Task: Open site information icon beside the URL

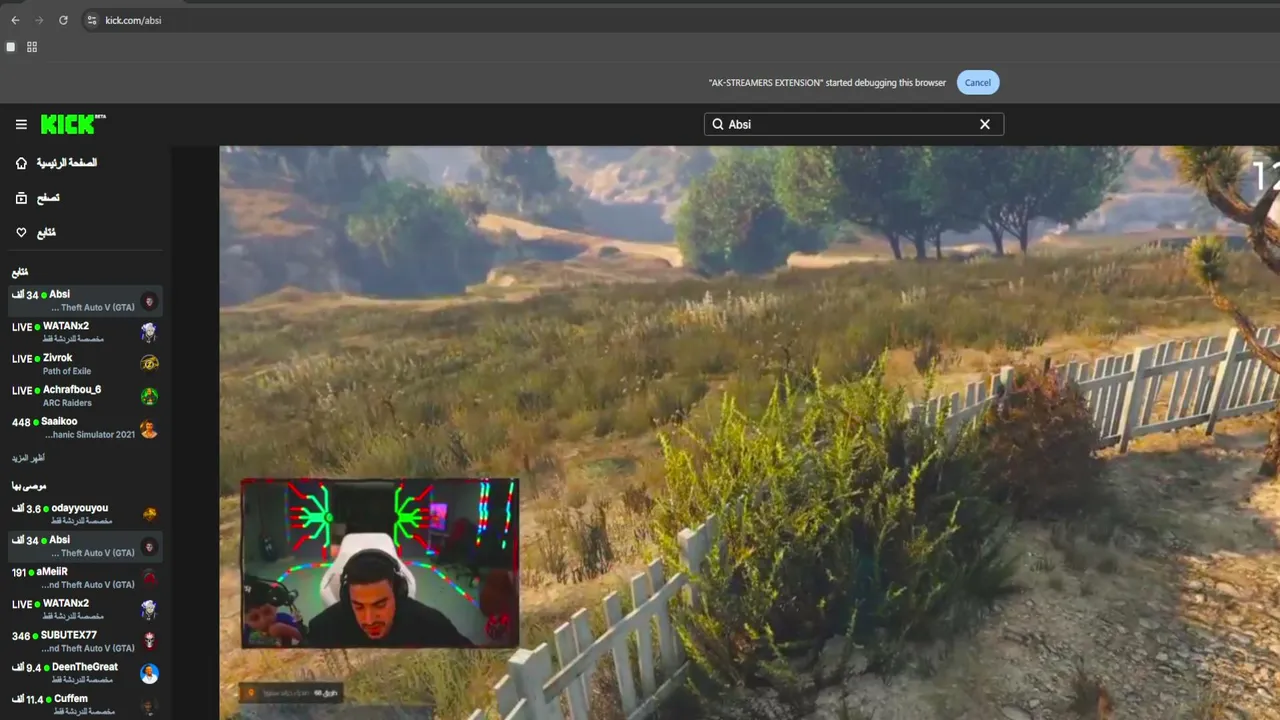Action: pos(91,20)
